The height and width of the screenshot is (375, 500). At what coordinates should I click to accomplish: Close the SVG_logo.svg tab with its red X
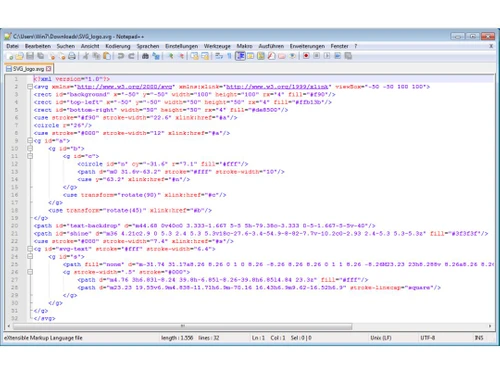[x=49, y=69]
